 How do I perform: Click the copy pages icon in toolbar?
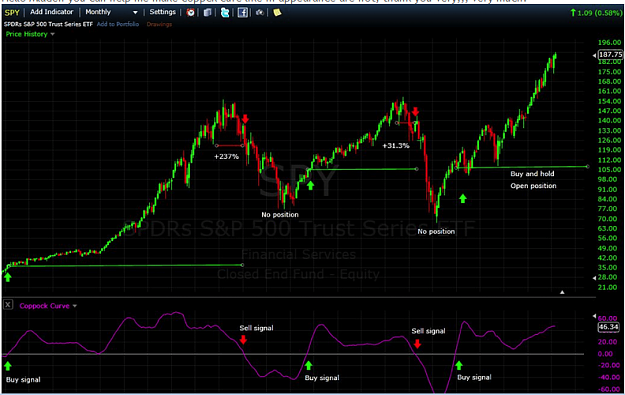click(x=208, y=12)
